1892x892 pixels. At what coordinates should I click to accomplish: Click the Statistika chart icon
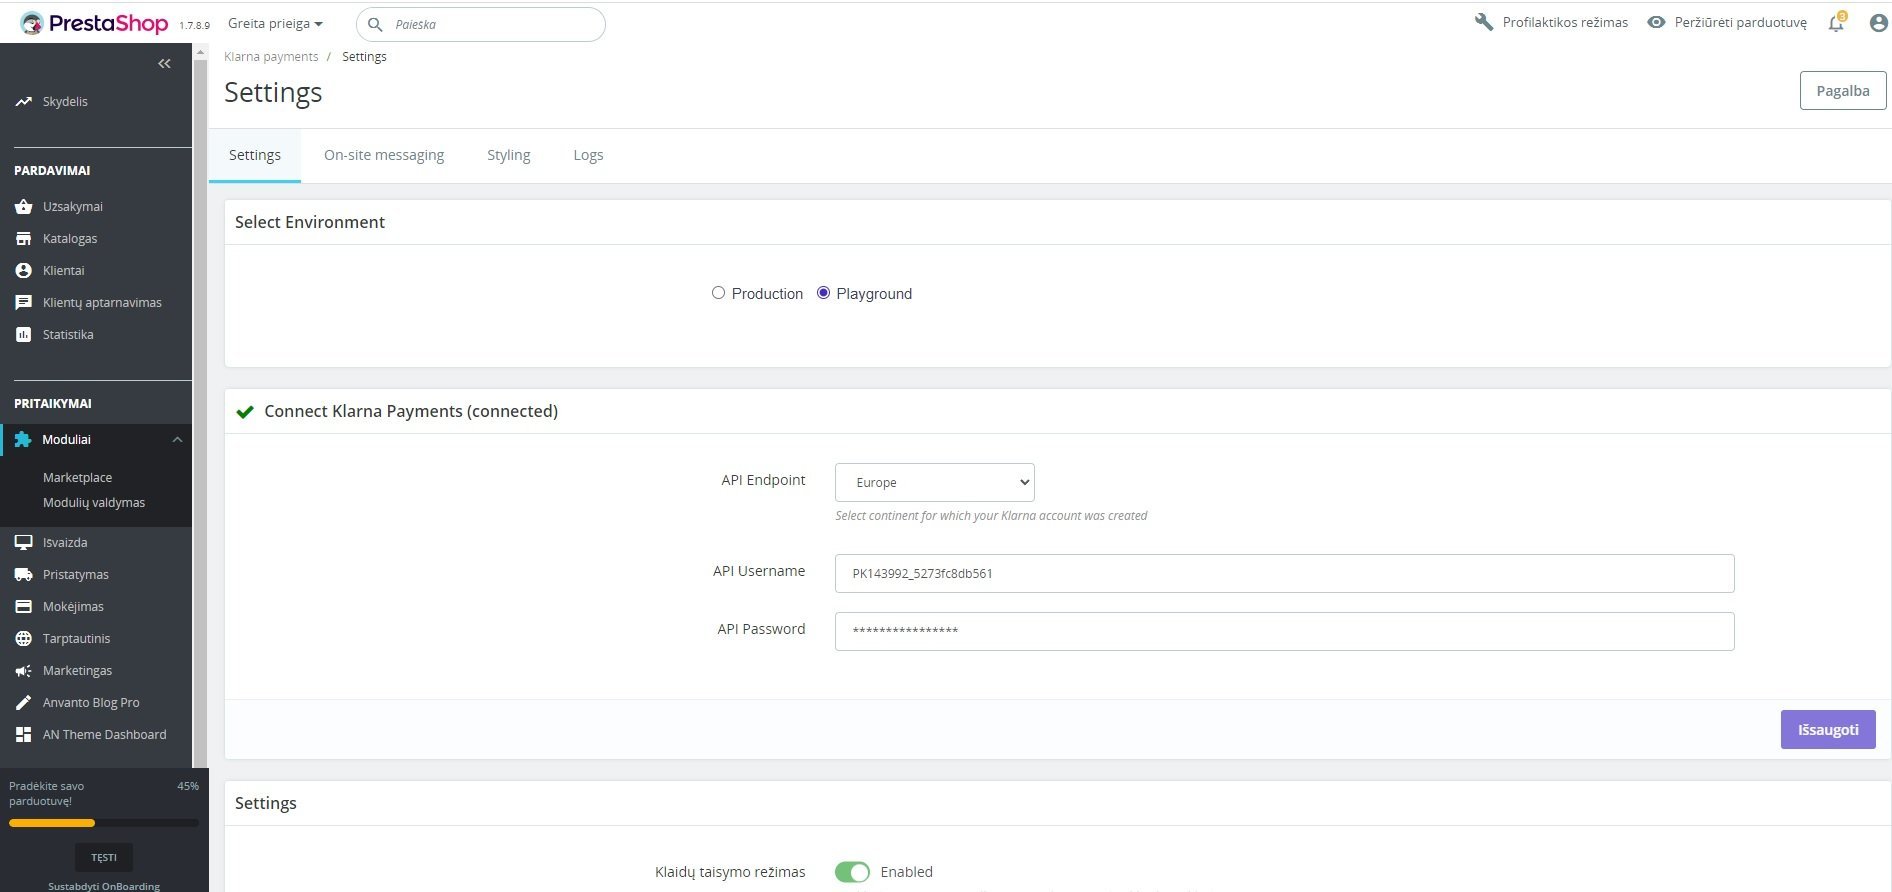click(24, 335)
